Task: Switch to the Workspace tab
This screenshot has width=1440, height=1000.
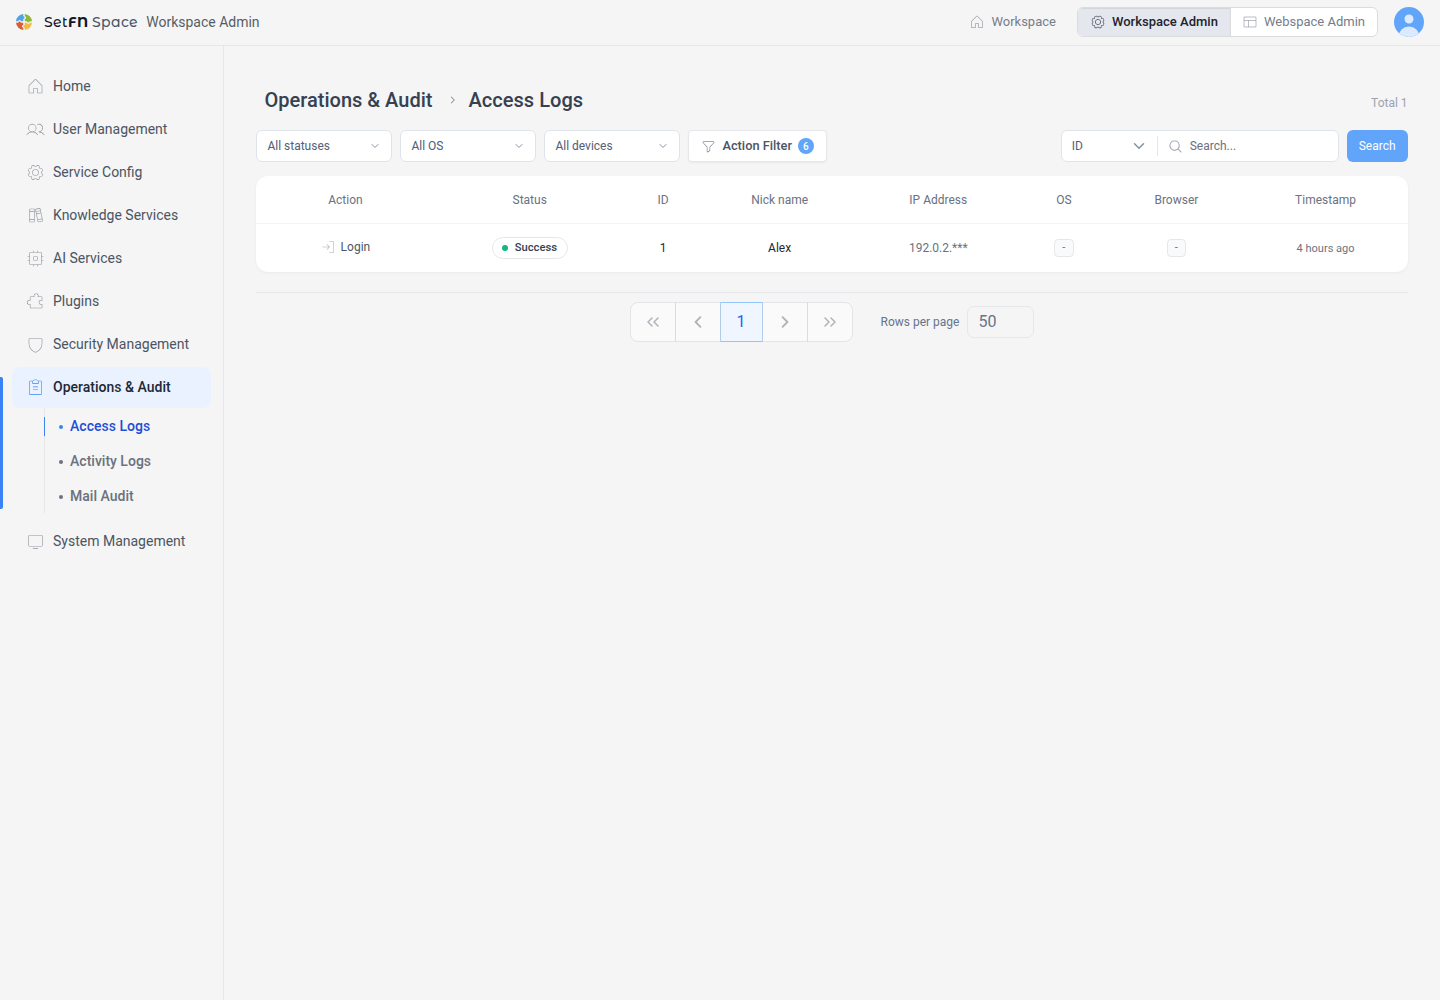Action: [1013, 22]
